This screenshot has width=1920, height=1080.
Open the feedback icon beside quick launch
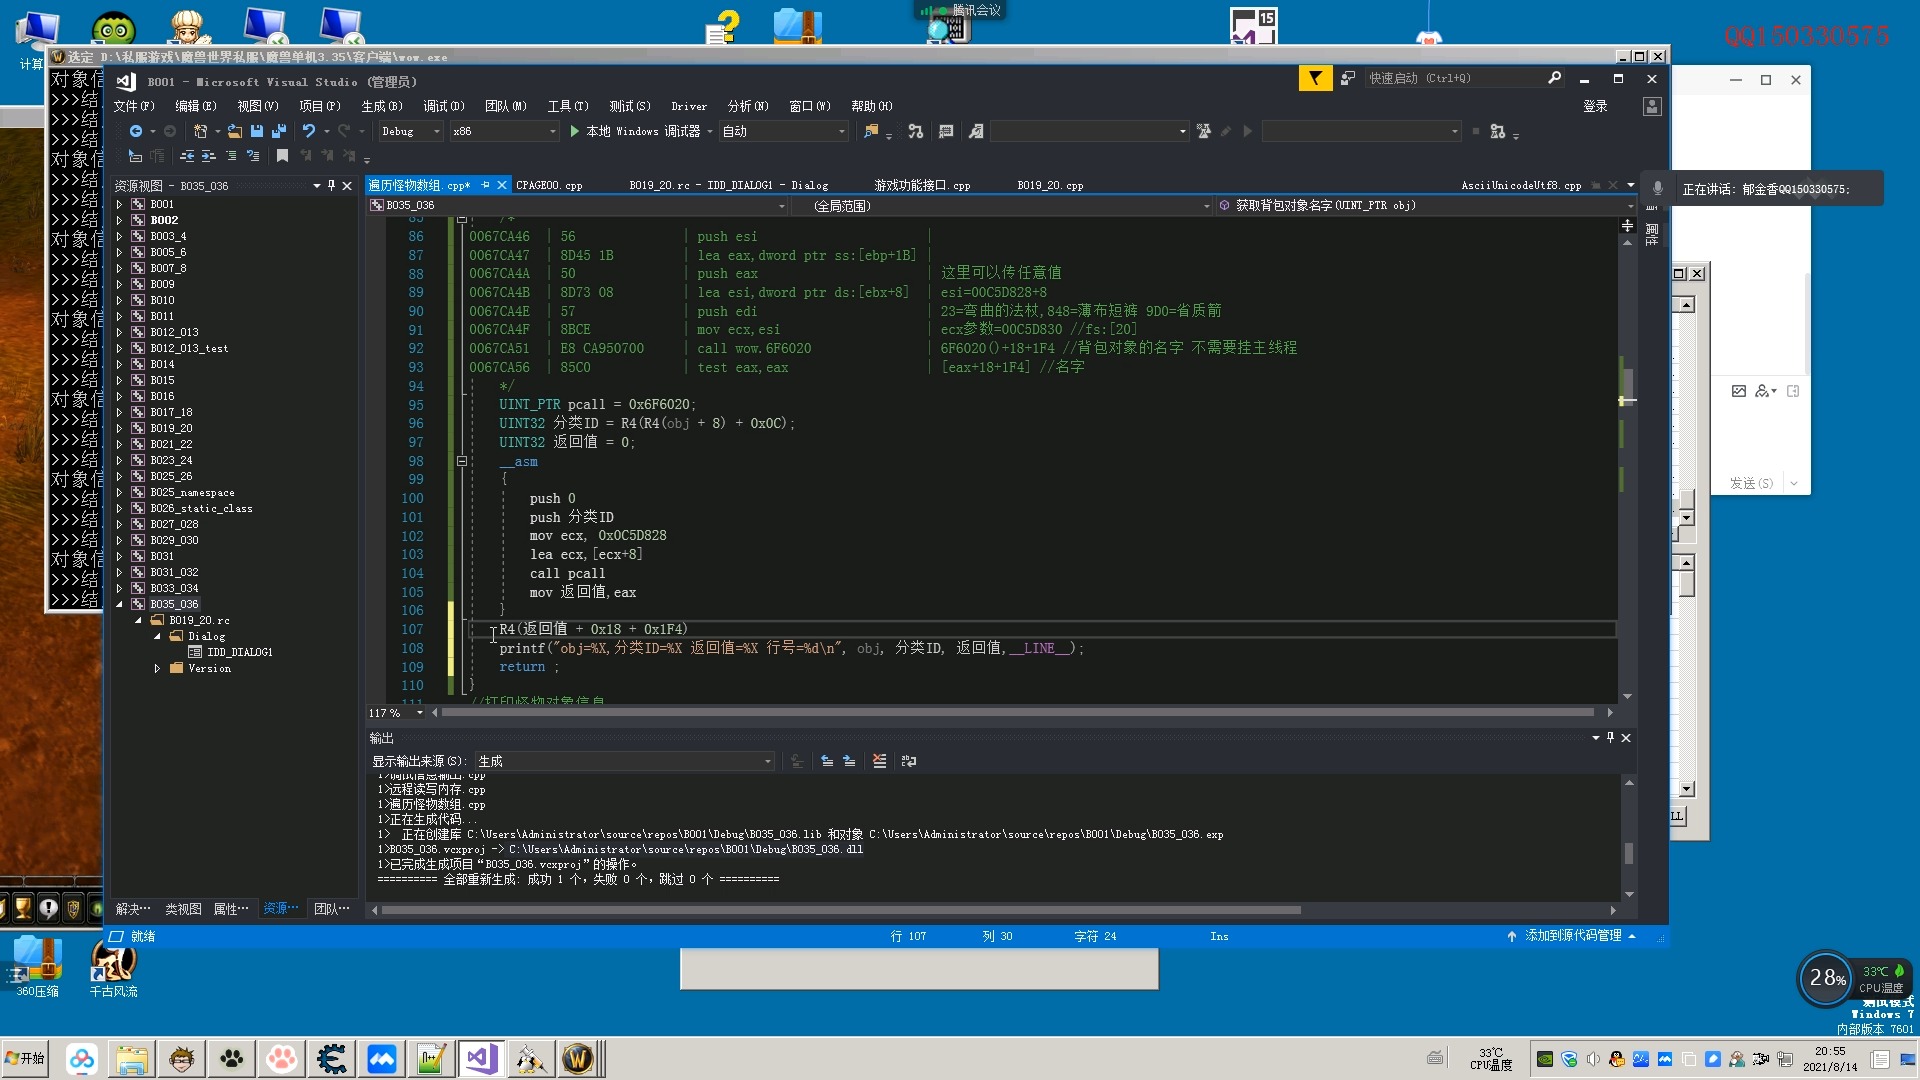pos(1348,78)
